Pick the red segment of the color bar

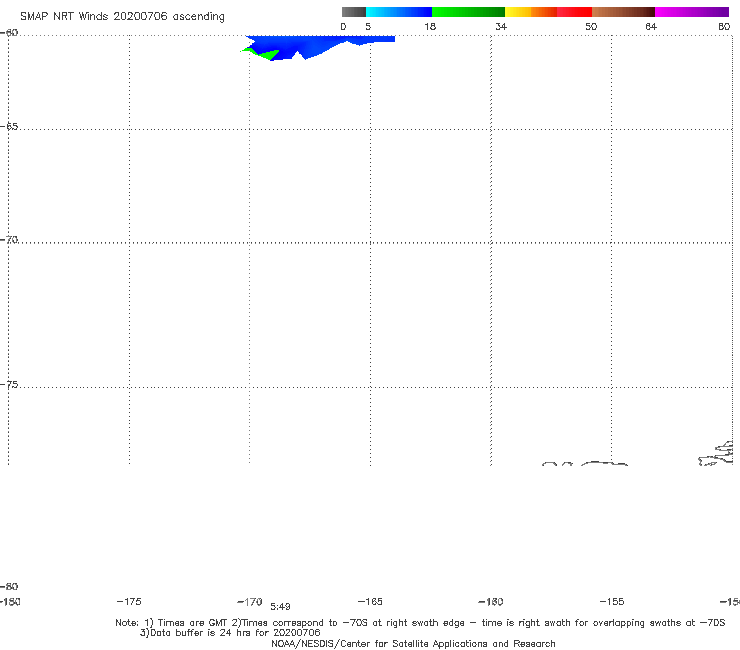(574, 12)
